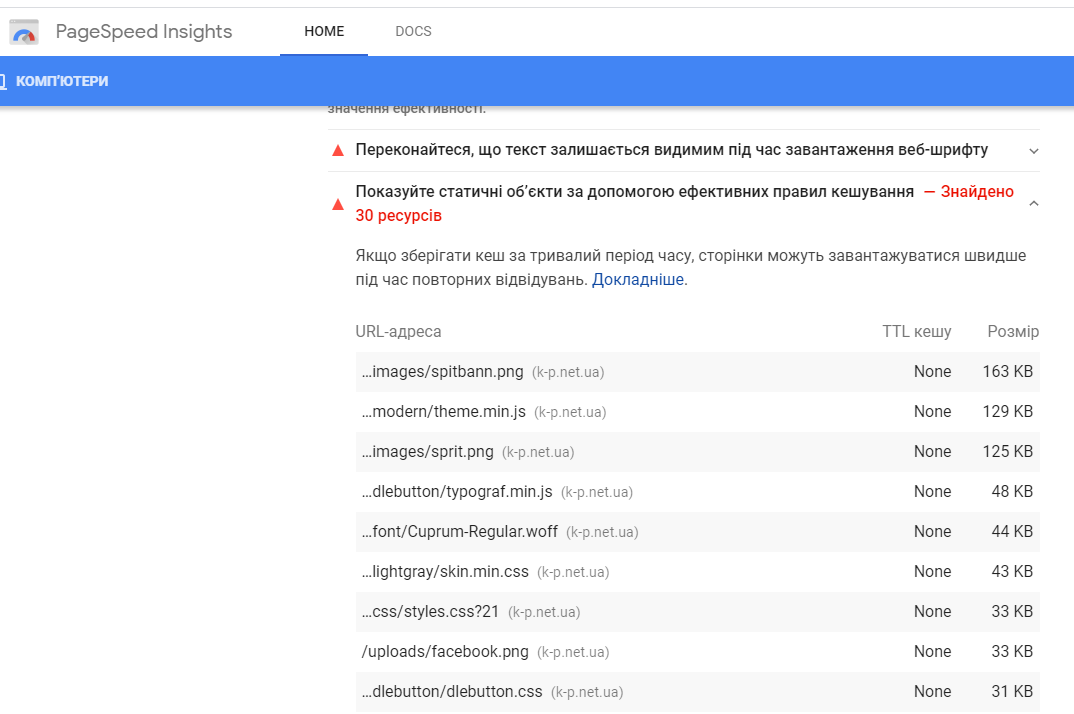Select the lightgray/skin.min.css row
The image size is (1074, 714).
445,572
